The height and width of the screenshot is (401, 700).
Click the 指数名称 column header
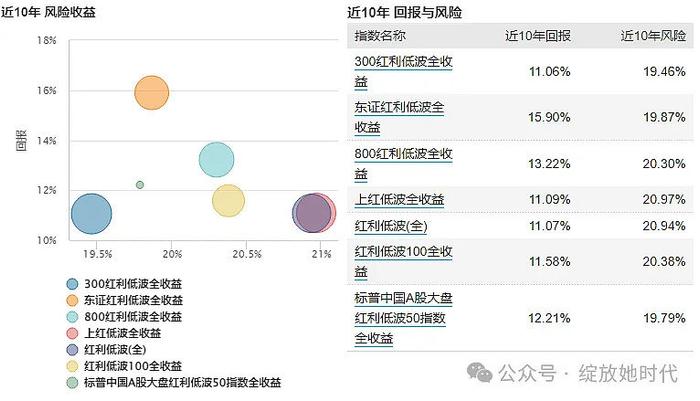(x=380, y=36)
